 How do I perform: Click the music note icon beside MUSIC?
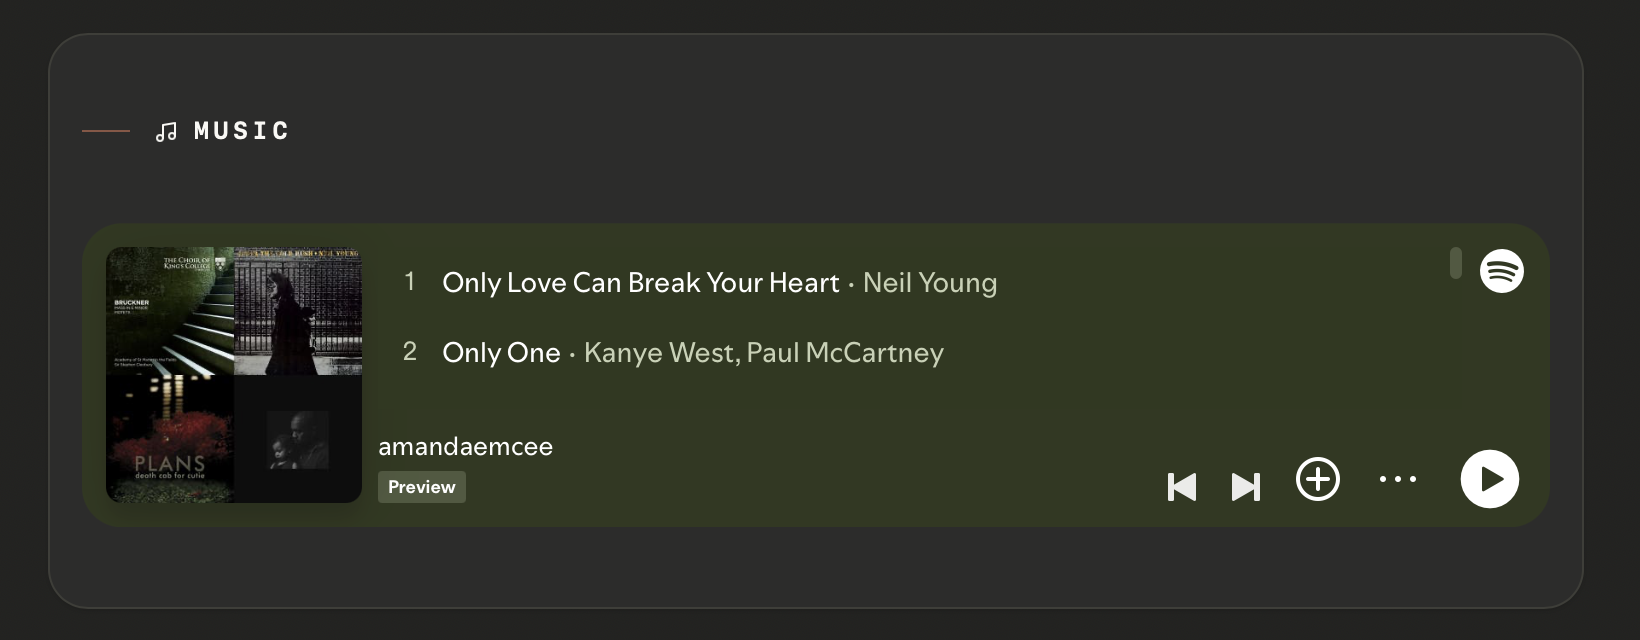[x=166, y=132]
